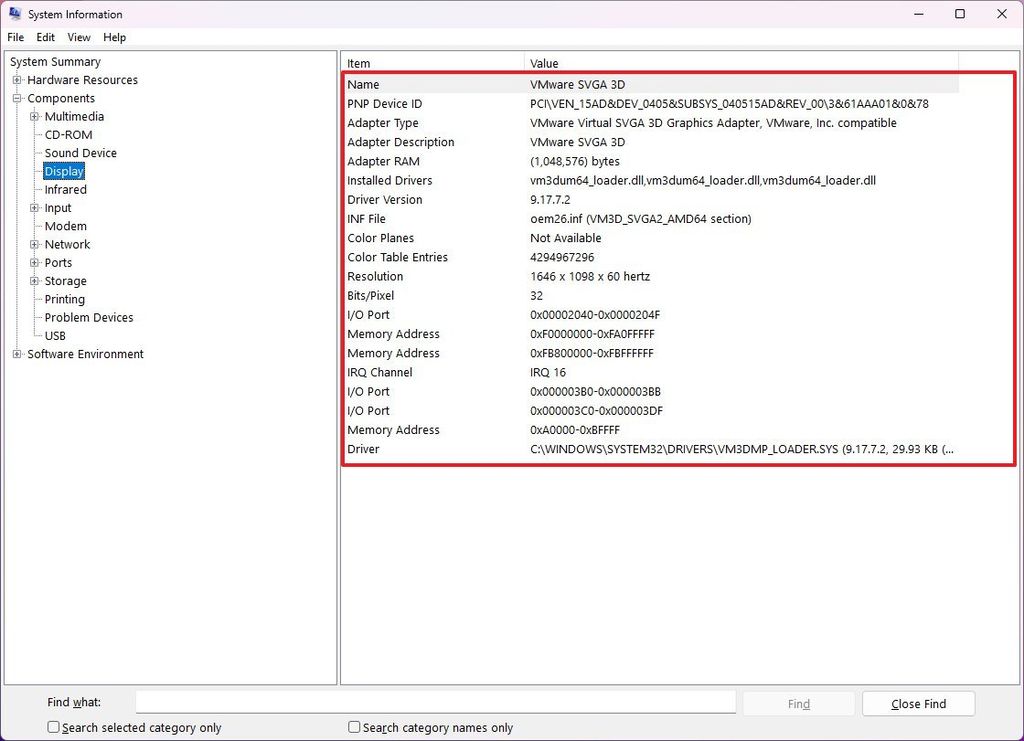Expand the Multimedia category

[x=33, y=116]
